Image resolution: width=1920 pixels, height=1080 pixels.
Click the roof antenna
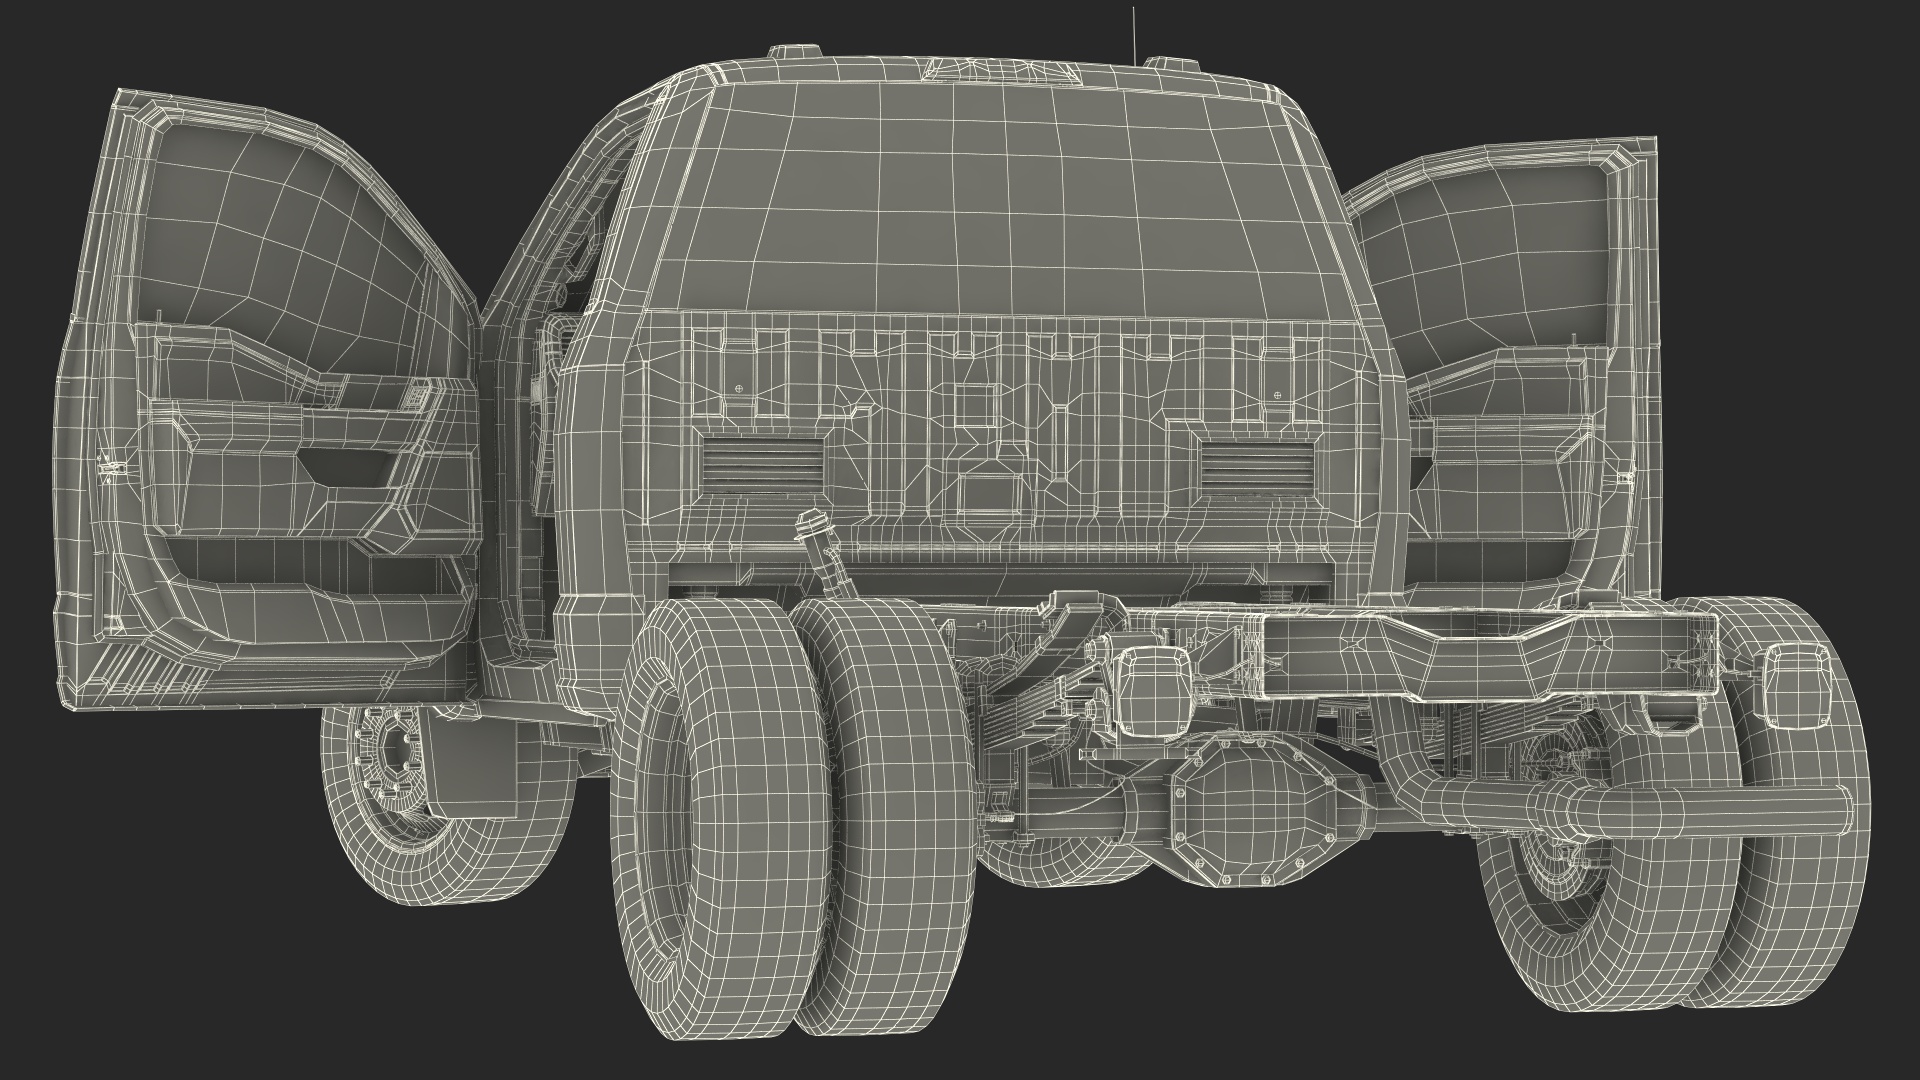1133,35
